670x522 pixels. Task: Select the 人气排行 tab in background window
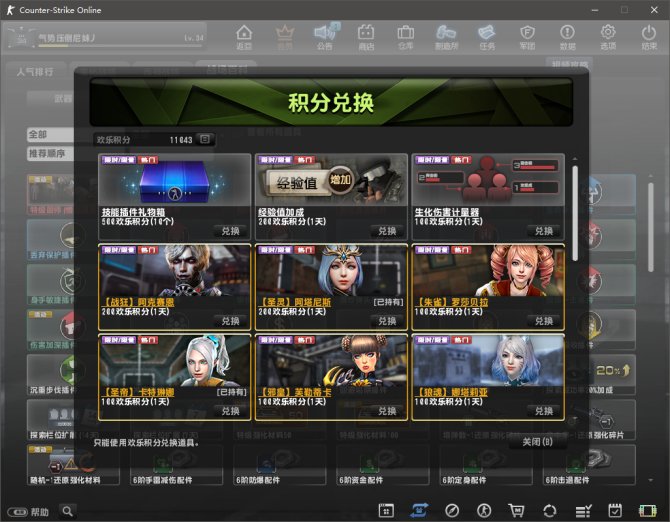point(36,72)
